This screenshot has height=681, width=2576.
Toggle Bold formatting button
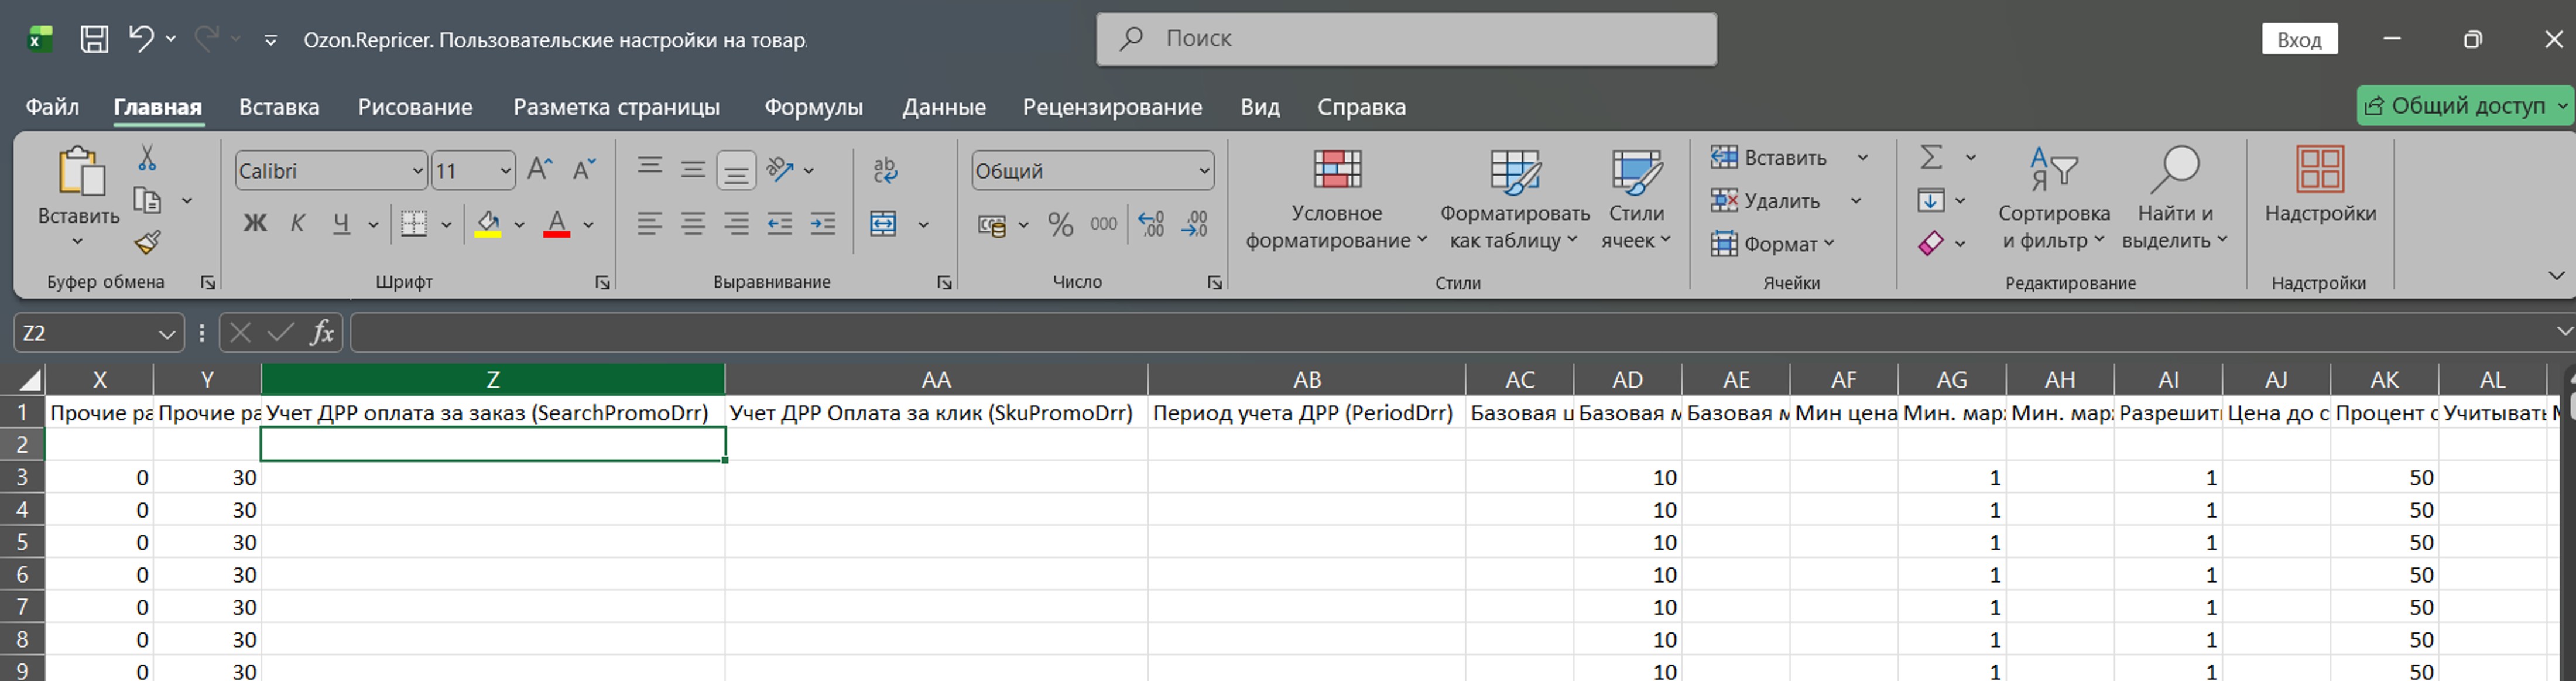[x=255, y=224]
